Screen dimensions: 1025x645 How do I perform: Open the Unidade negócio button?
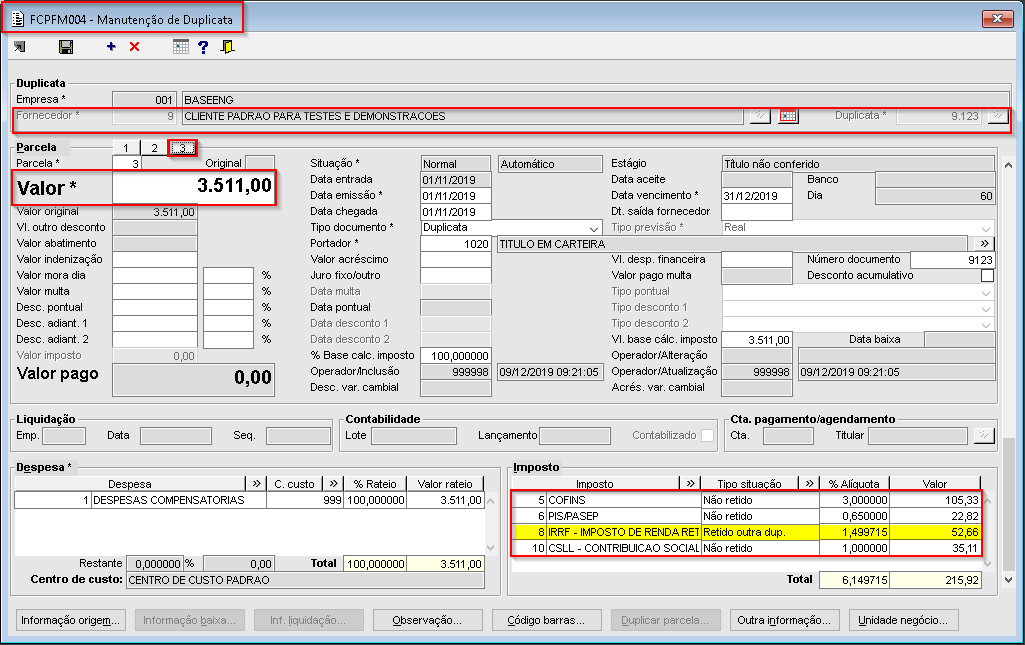coord(903,620)
